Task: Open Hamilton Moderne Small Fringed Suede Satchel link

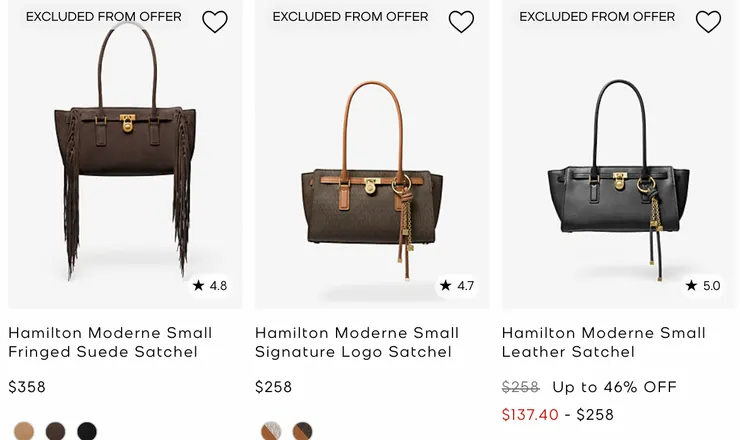Action: tap(110, 342)
